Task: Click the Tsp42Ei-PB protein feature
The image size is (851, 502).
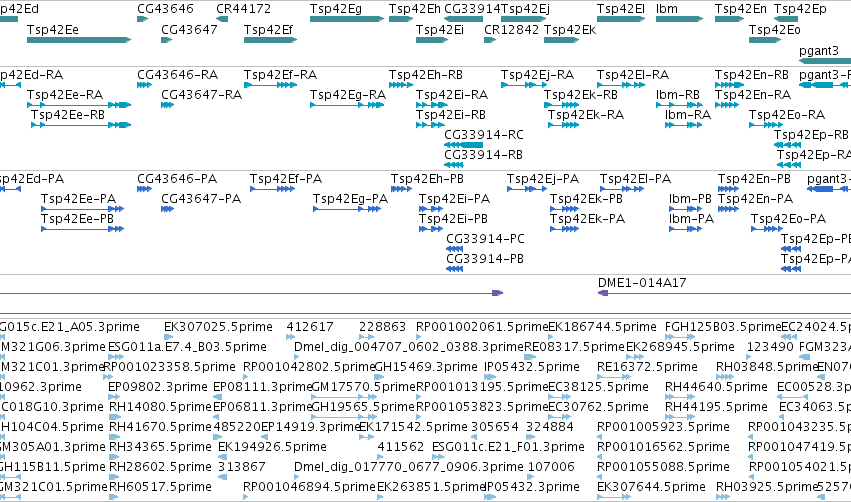Action: pyautogui.click(x=431, y=229)
